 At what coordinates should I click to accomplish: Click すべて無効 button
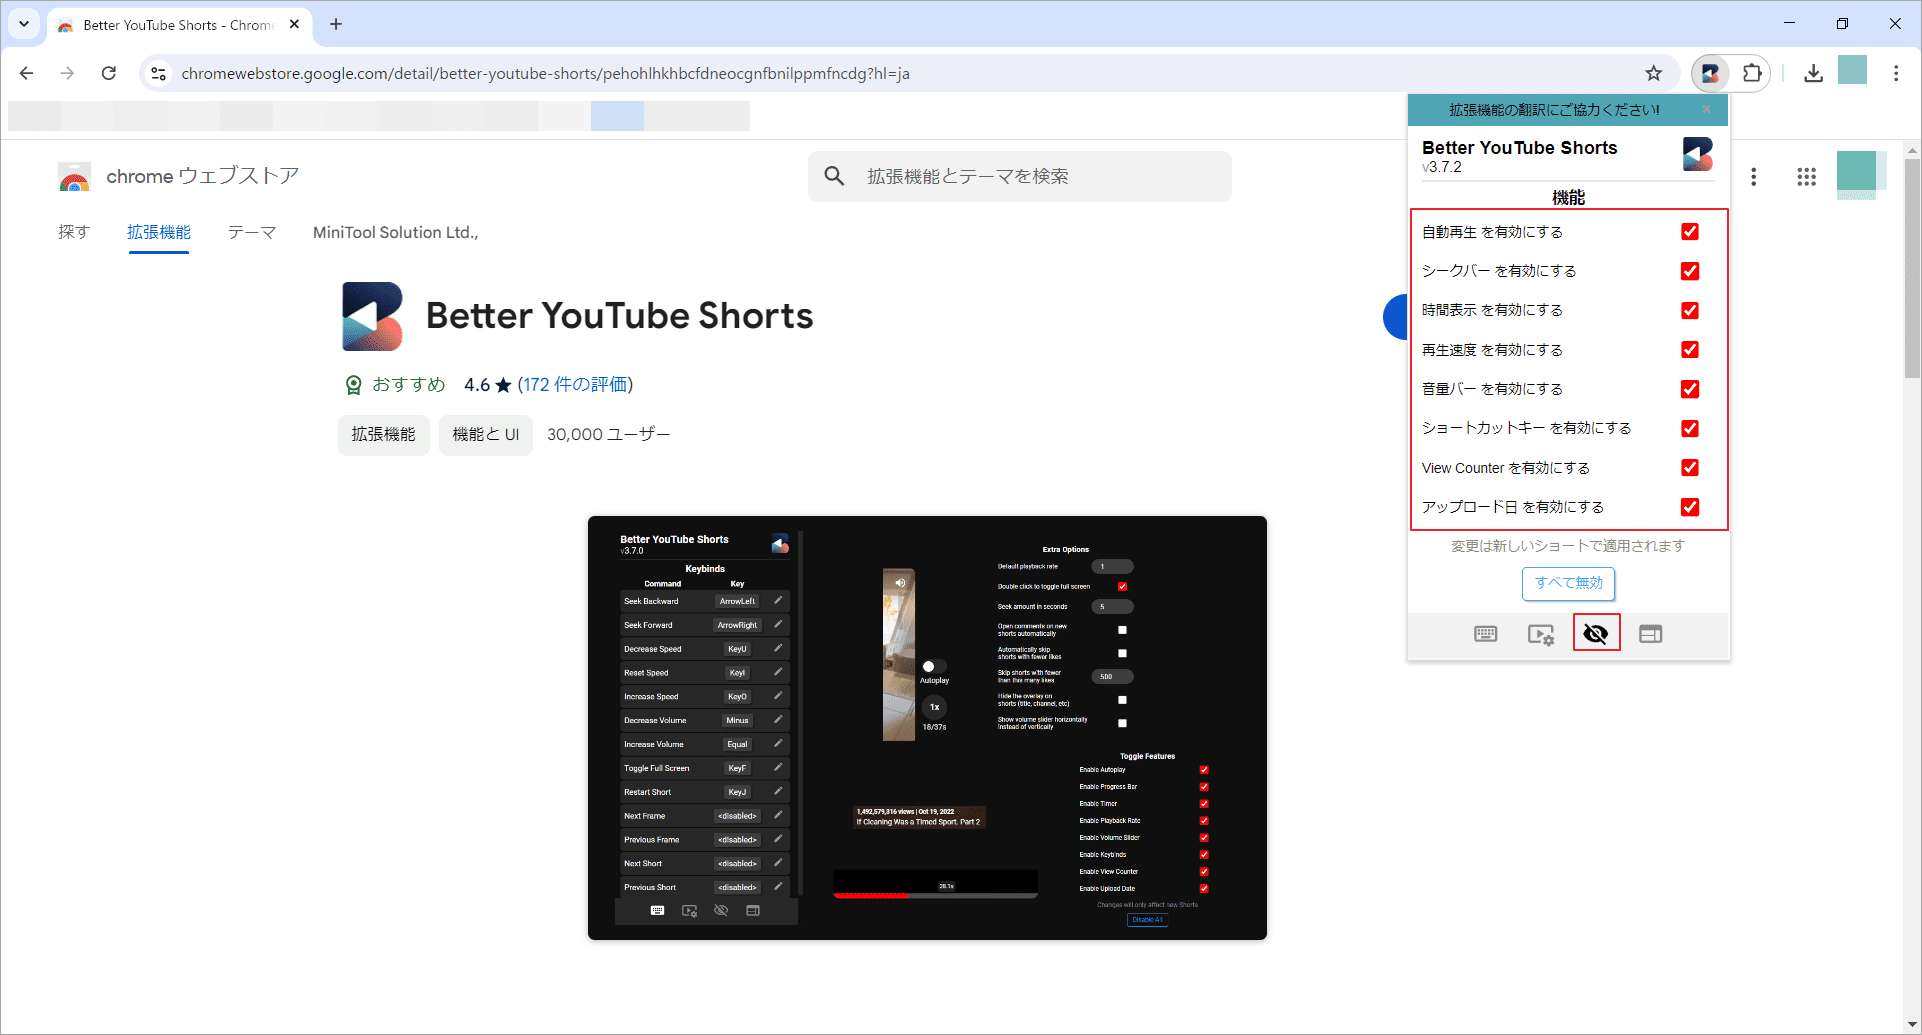point(1568,583)
